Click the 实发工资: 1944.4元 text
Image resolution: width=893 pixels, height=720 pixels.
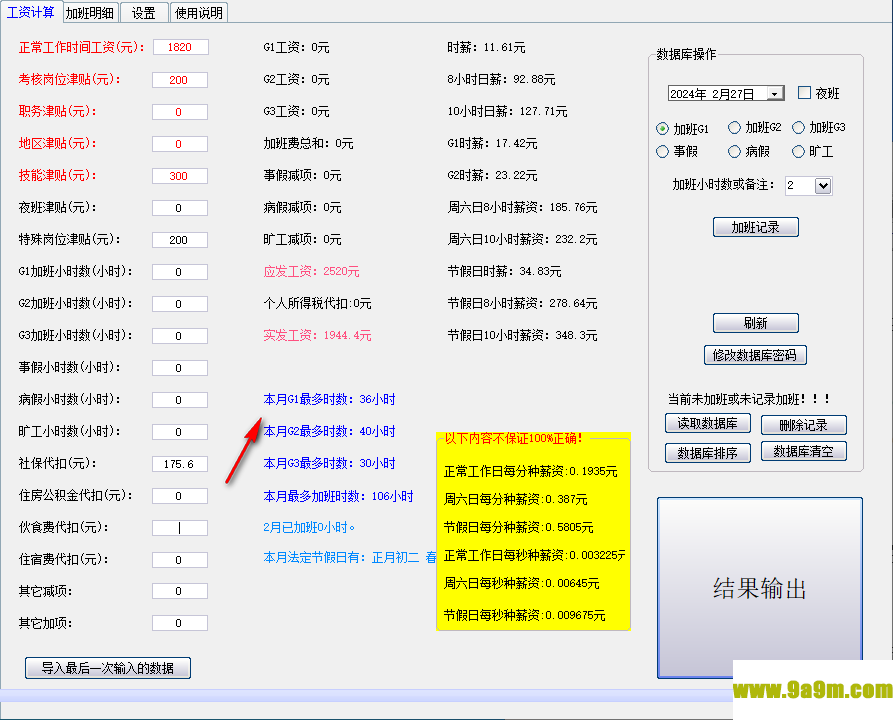pyautogui.click(x=317, y=335)
